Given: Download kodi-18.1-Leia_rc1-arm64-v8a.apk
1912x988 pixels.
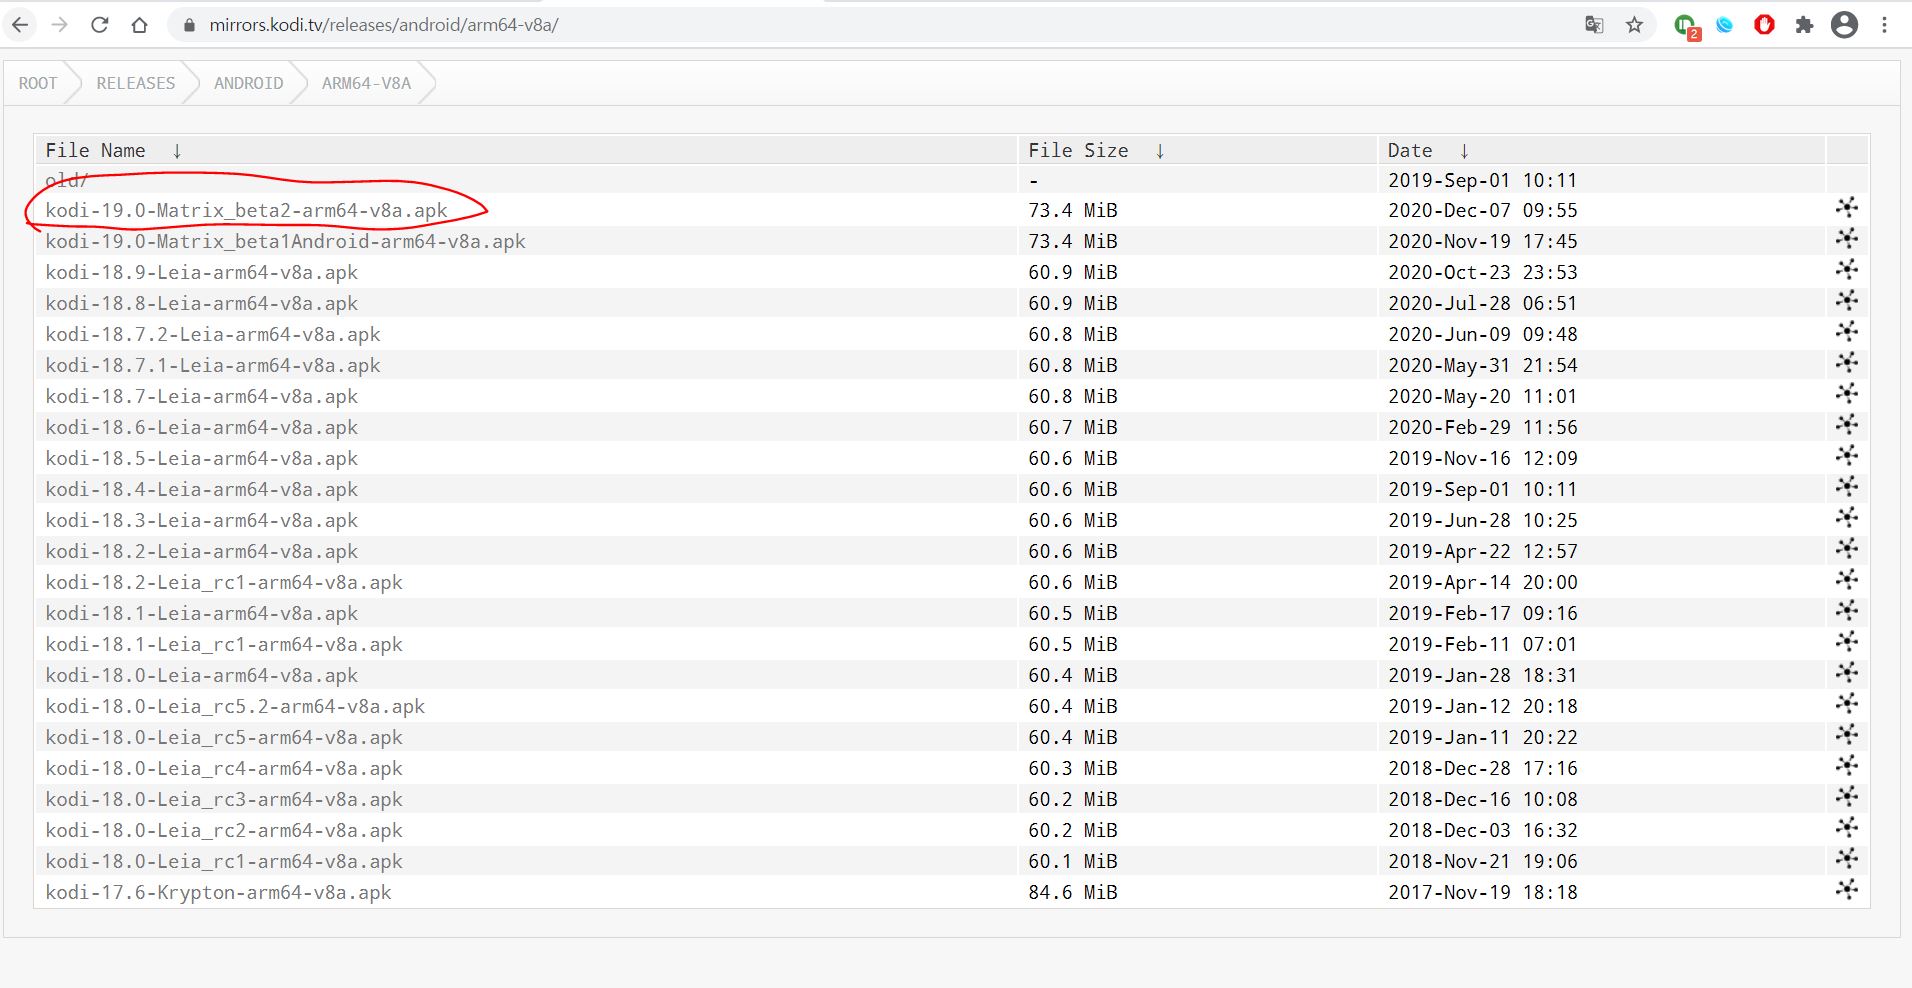Looking at the screenshot, I should tap(224, 645).
